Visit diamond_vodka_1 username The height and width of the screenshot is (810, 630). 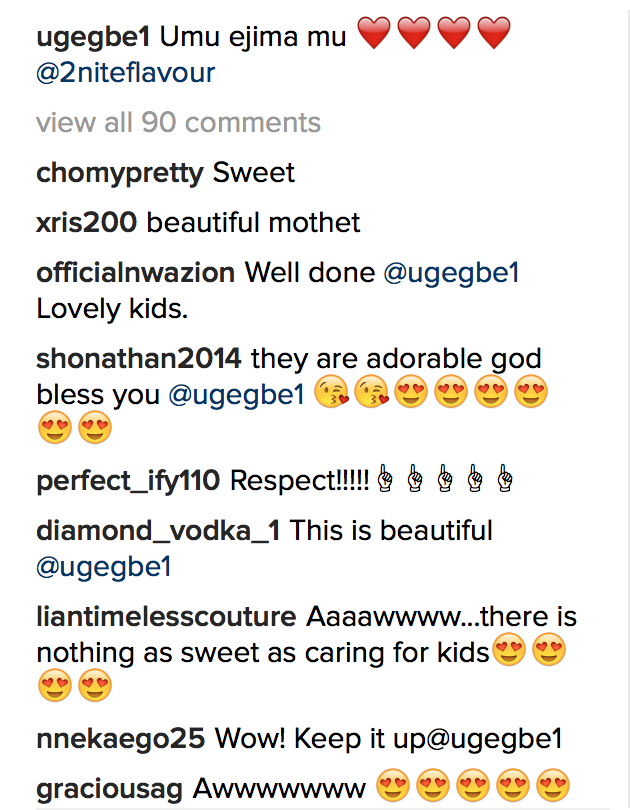[158, 530]
